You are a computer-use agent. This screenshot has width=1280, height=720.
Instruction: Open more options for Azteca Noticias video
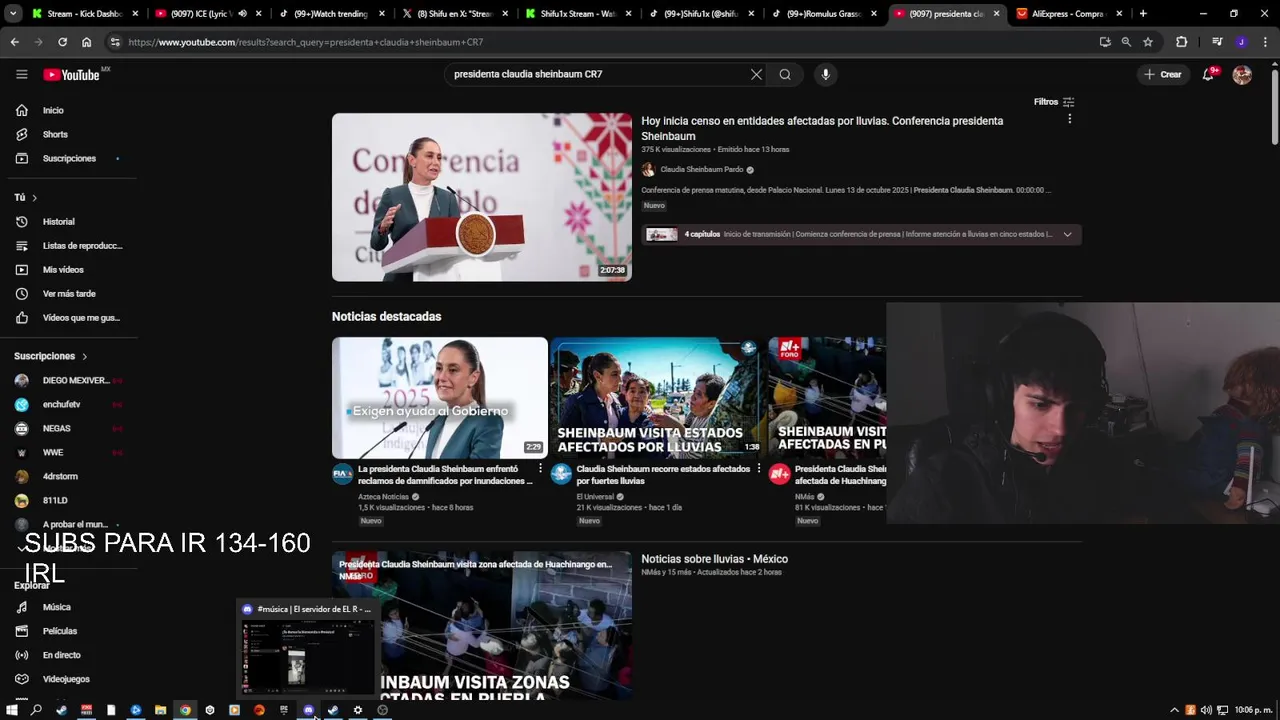pyautogui.click(x=540, y=469)
